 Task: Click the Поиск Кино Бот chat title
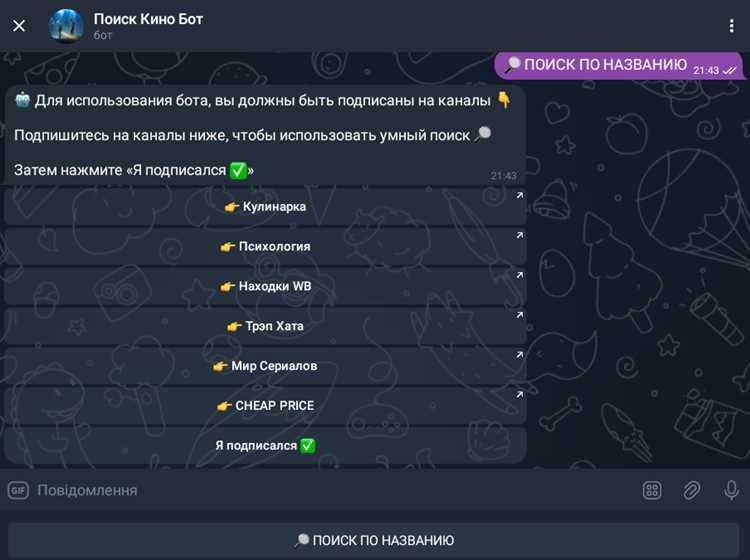pos(148,19)
